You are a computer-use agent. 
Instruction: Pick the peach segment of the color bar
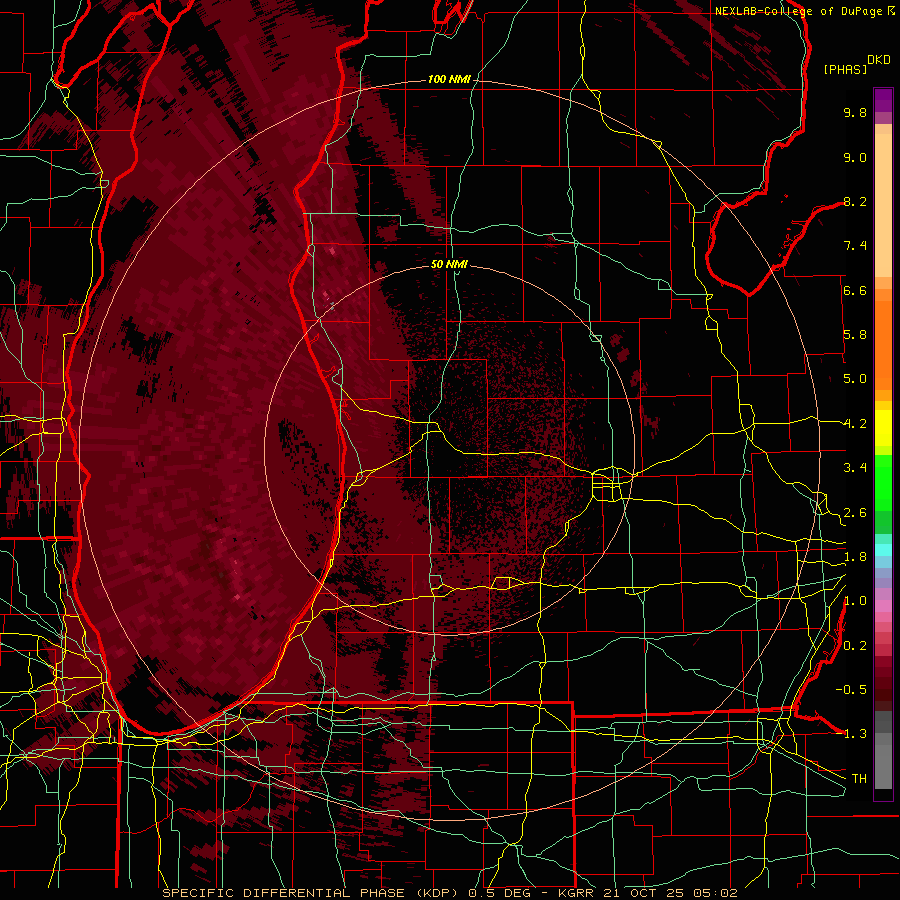[883, 205]
